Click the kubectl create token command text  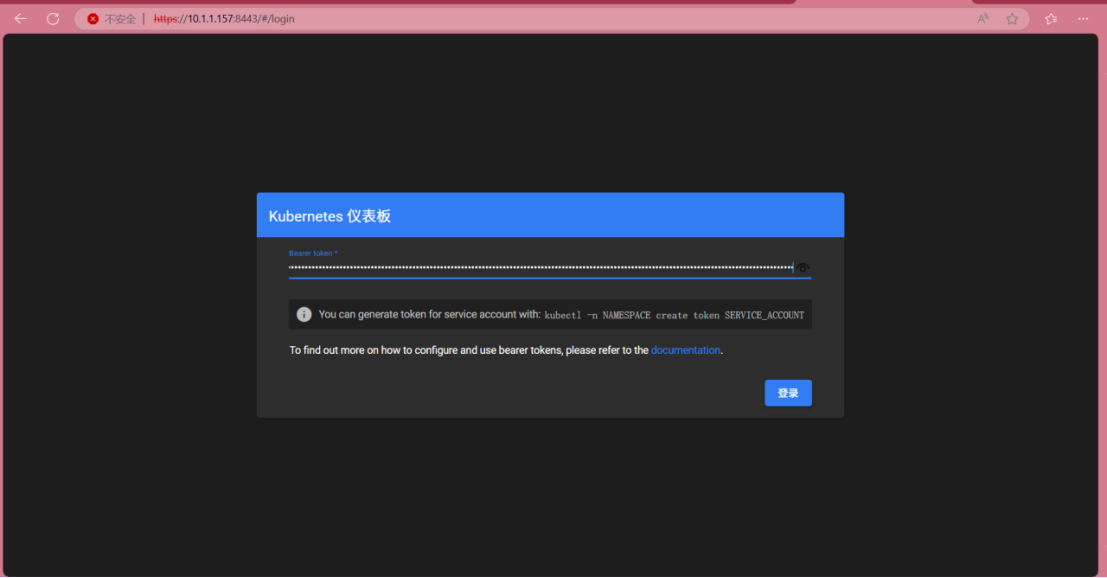click(x=674, y=315)
